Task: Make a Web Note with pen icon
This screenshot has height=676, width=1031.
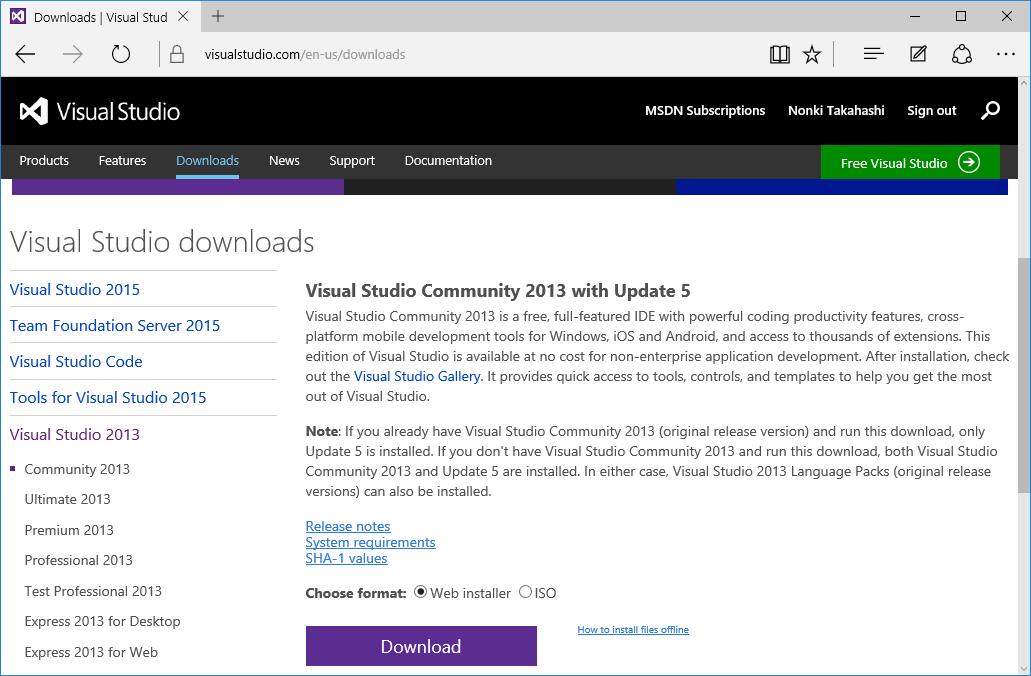Action: [x=918, y=54]
